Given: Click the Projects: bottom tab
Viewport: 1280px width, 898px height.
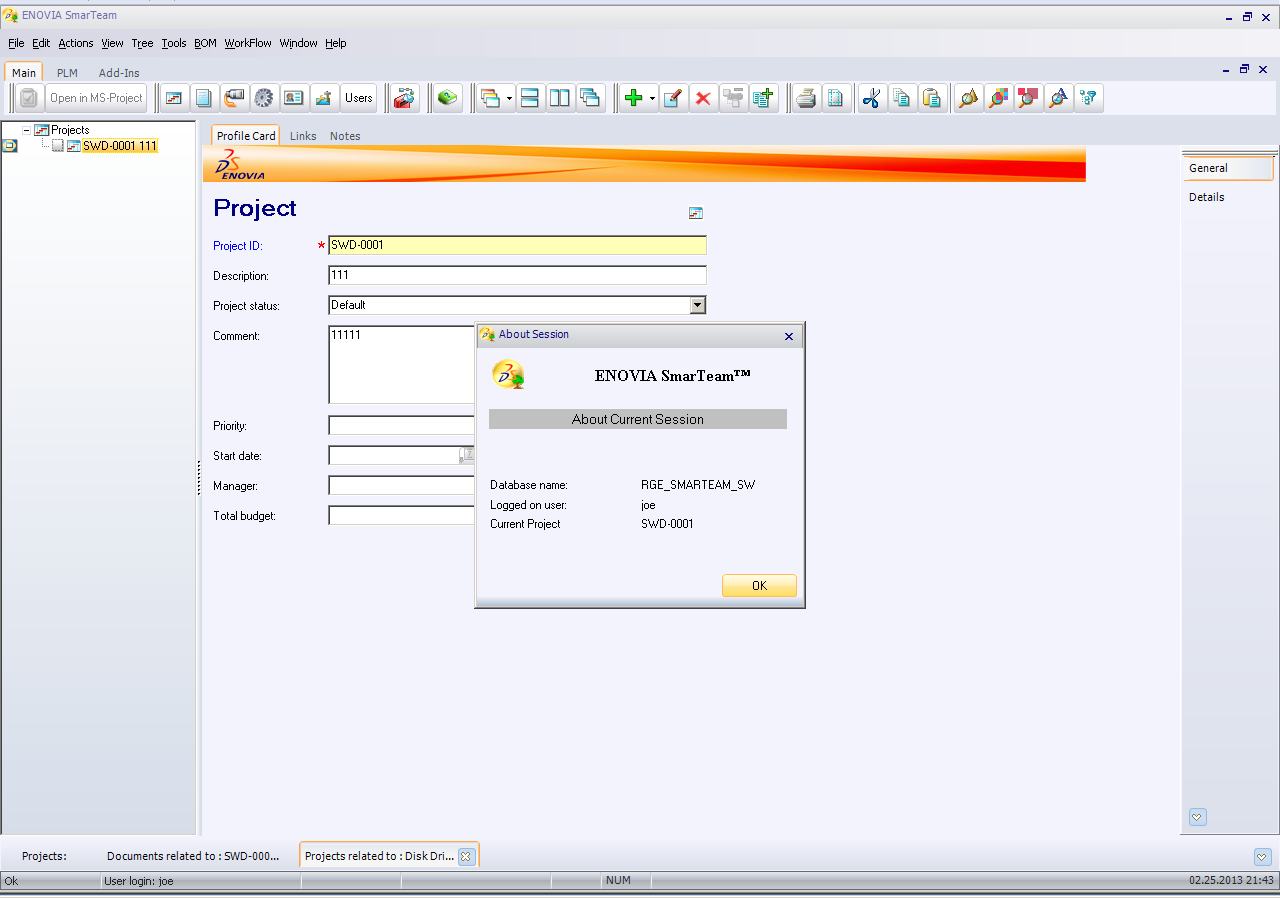Looking at the screenshot, I should 44,856.
